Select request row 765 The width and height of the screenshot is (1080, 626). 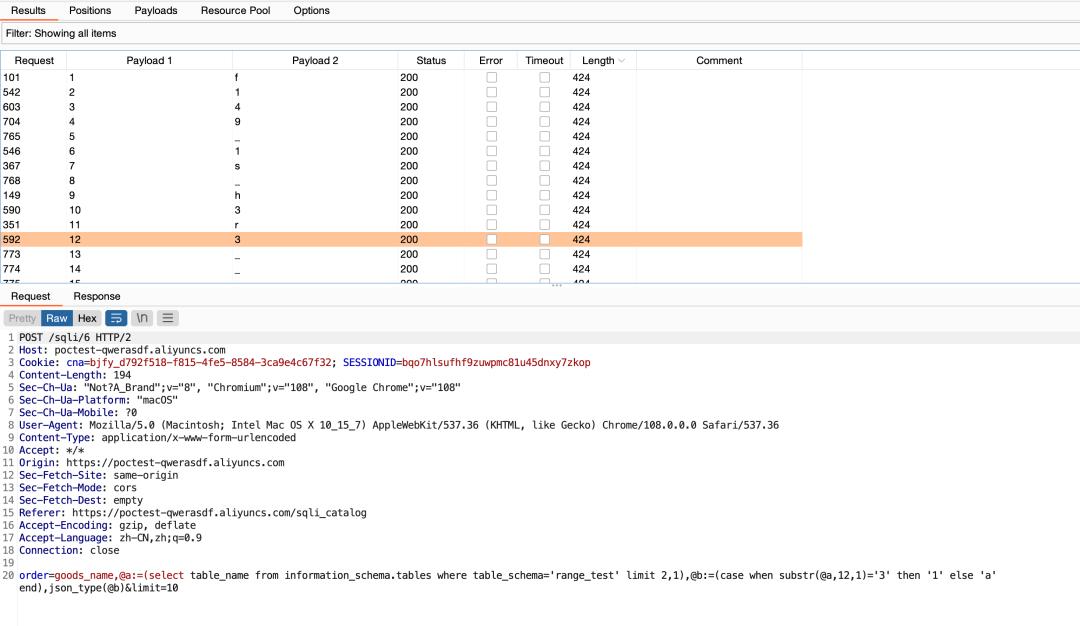pyautogui.click(x=402, y=136)
